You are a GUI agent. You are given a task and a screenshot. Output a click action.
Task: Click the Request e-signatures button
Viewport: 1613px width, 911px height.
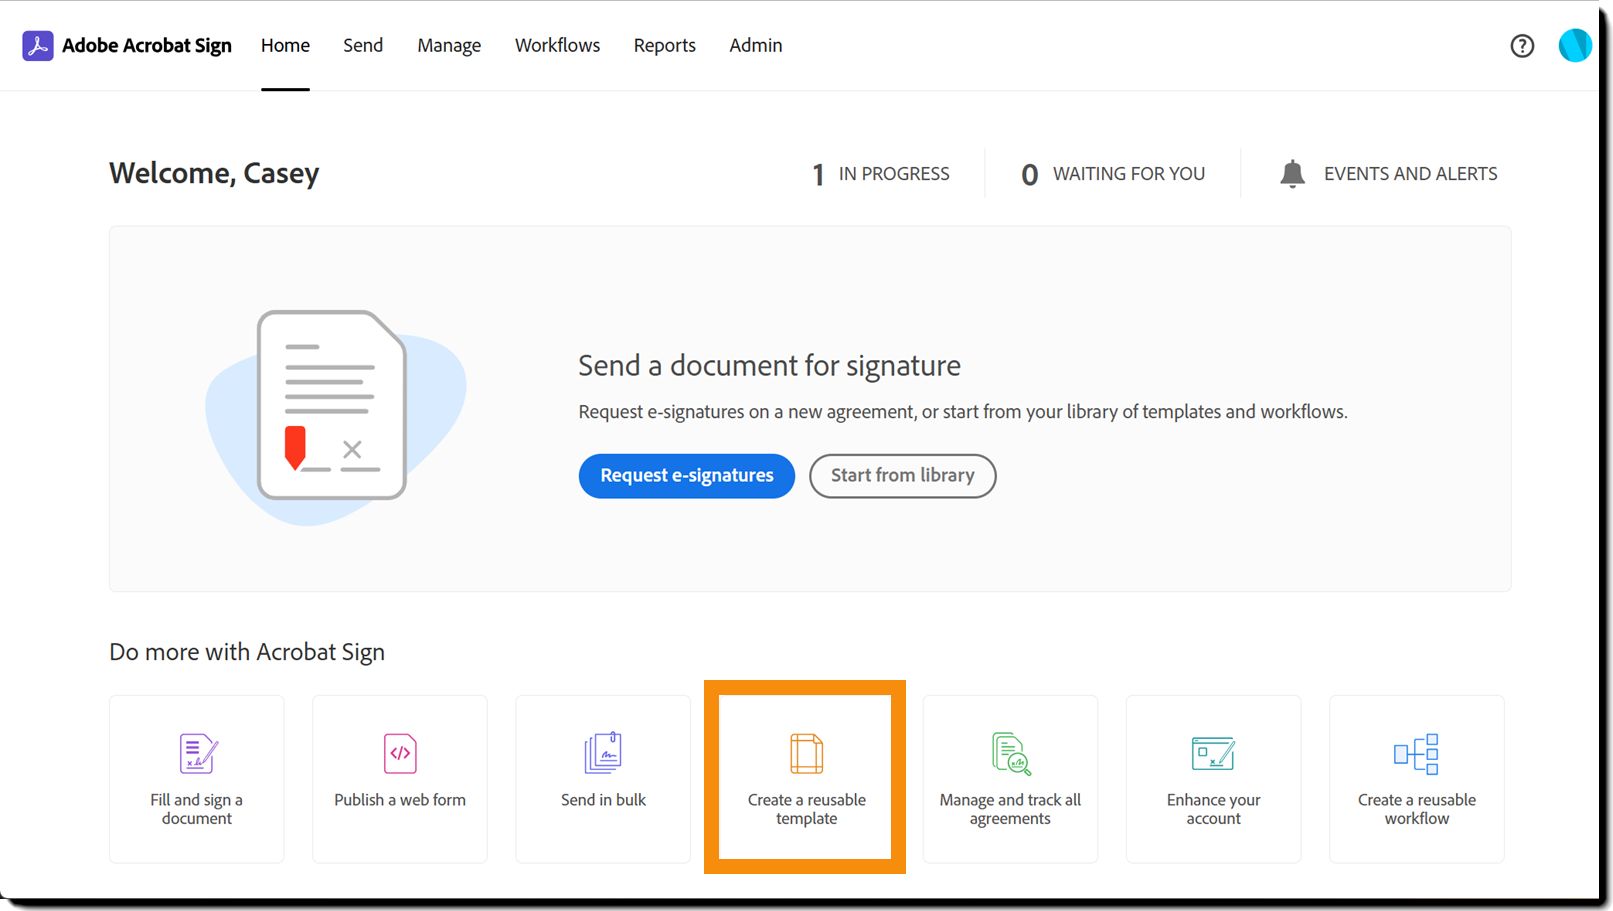[687, 476]
